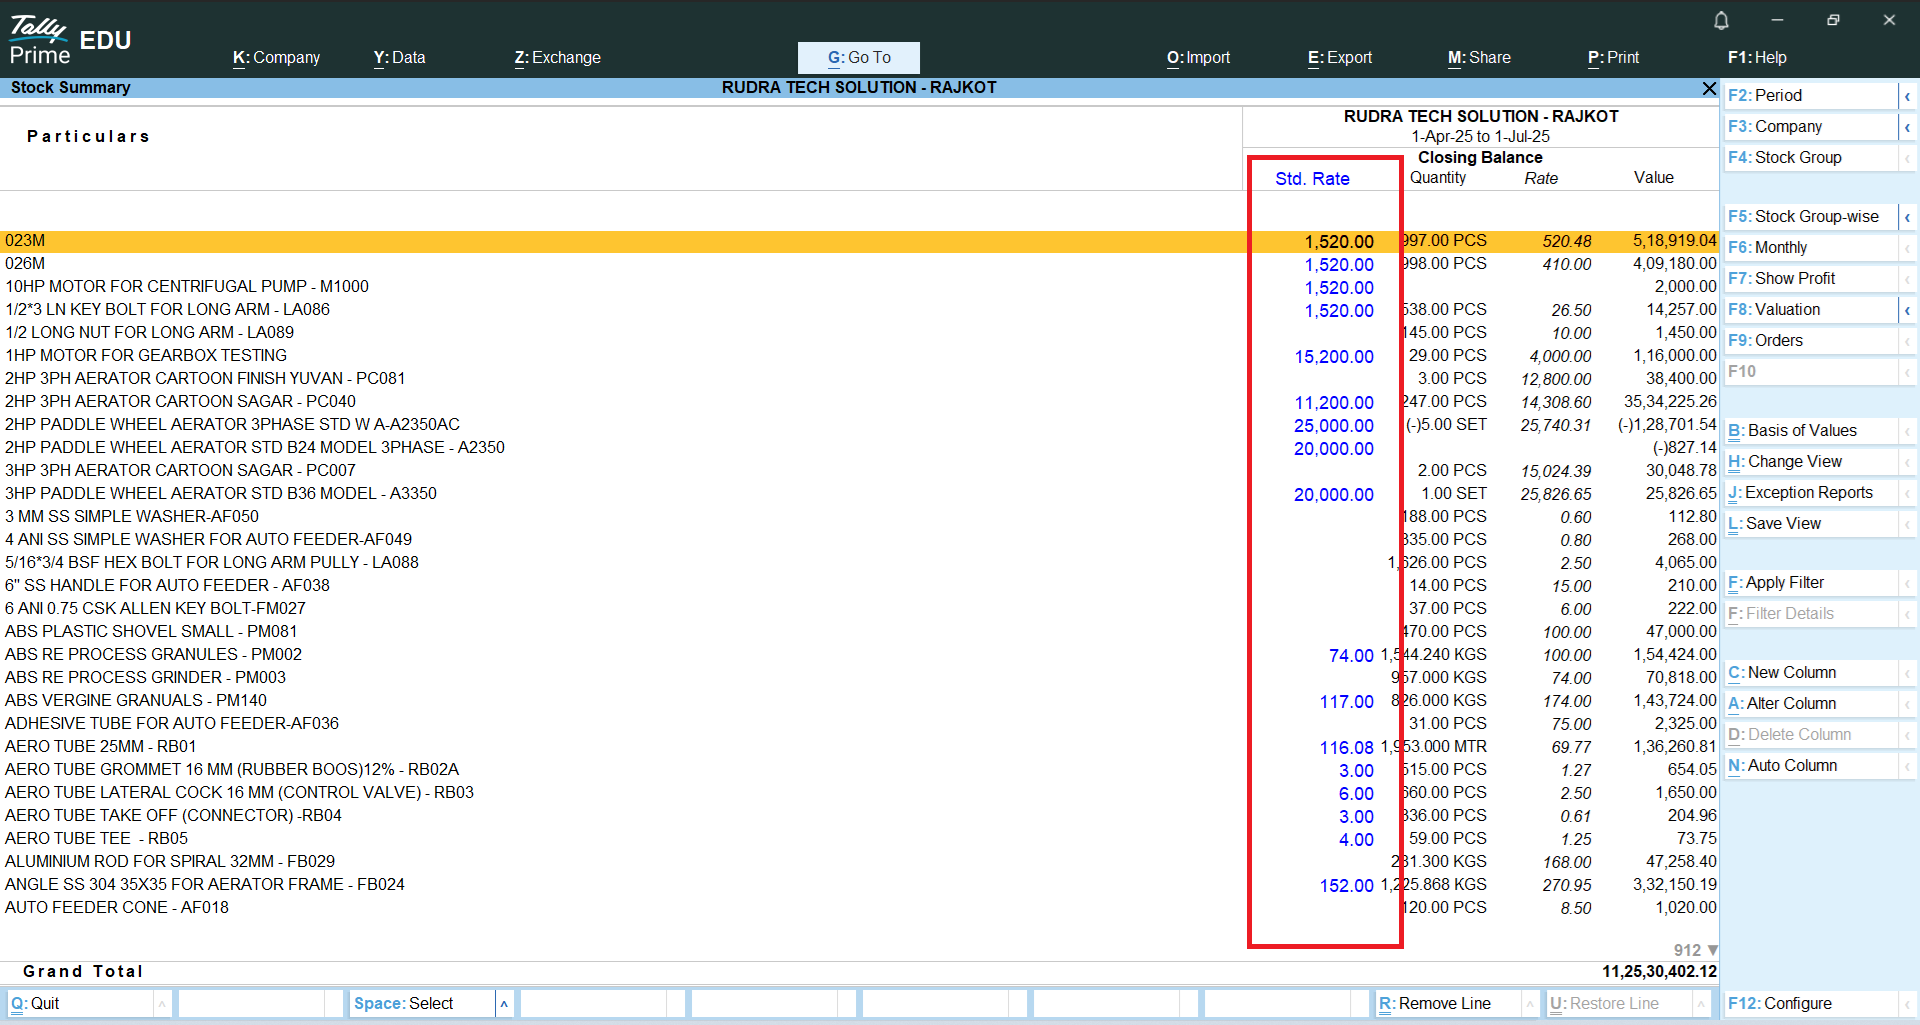Close the Stock Summary report with X

(x=1709, y=89)
